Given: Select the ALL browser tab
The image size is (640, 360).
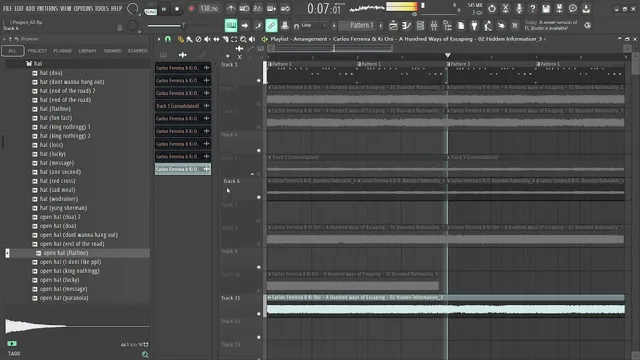Looking at the screenshot, I should (13, 51).
